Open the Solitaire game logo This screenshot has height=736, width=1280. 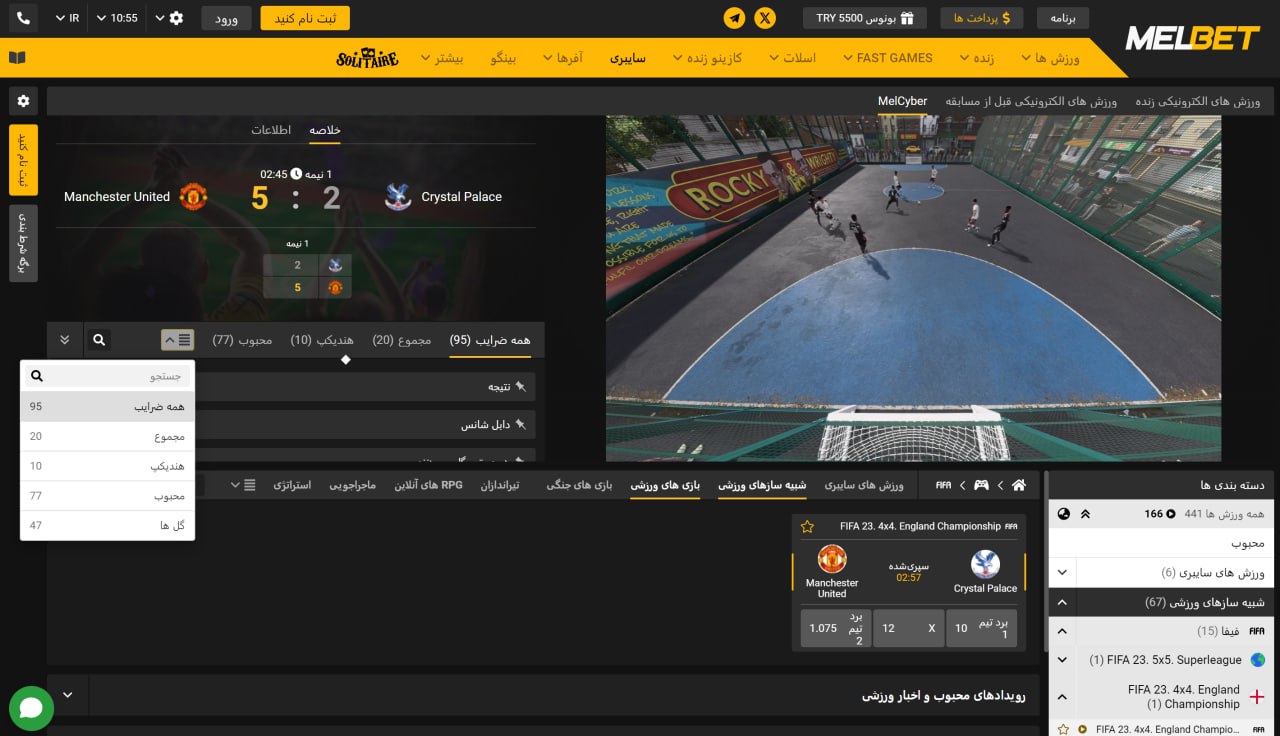pos(367,58)
